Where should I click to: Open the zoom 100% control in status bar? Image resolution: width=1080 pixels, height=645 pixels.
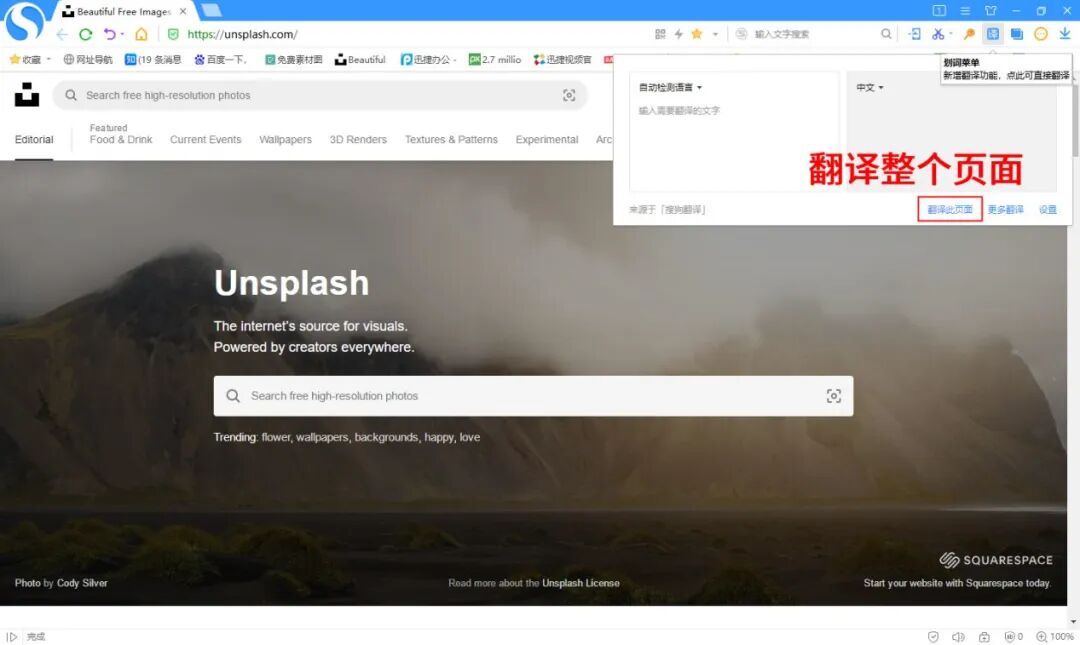[x=1055, y=637]
